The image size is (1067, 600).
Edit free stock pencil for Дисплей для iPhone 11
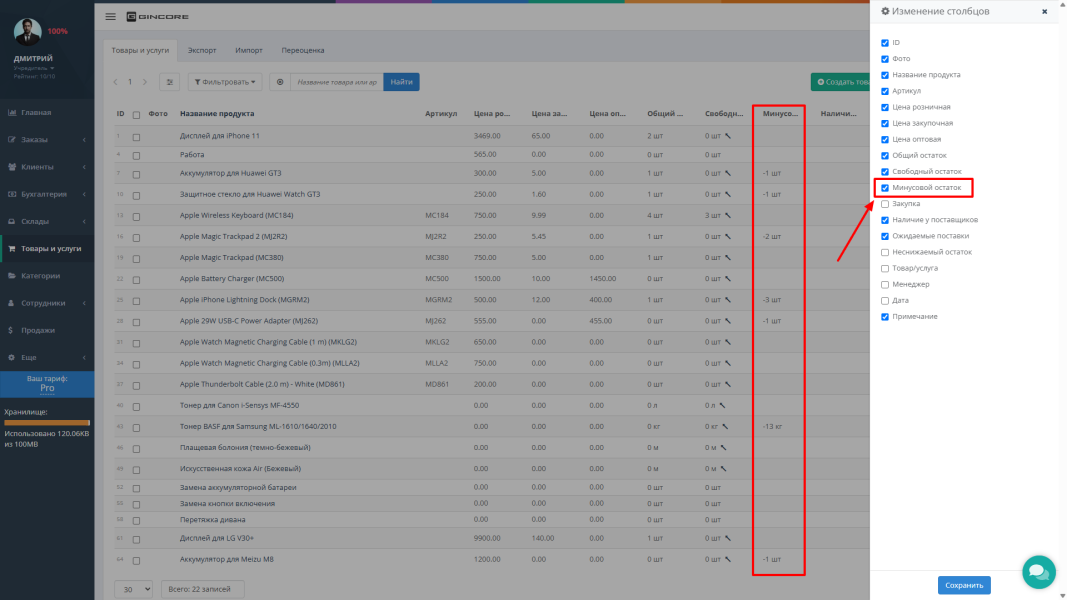(x=727, y=136)
